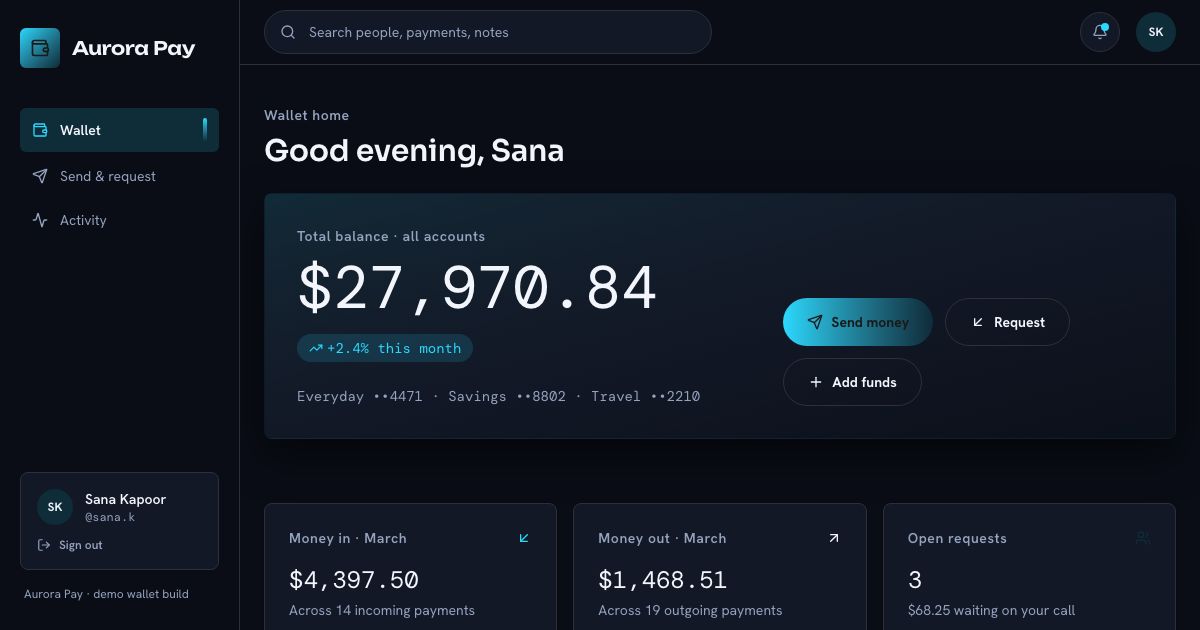The image size is (1200, 630).
Task: Click the +2.4% this month badge
Action: pyautogui.click(x=385, y=348)
